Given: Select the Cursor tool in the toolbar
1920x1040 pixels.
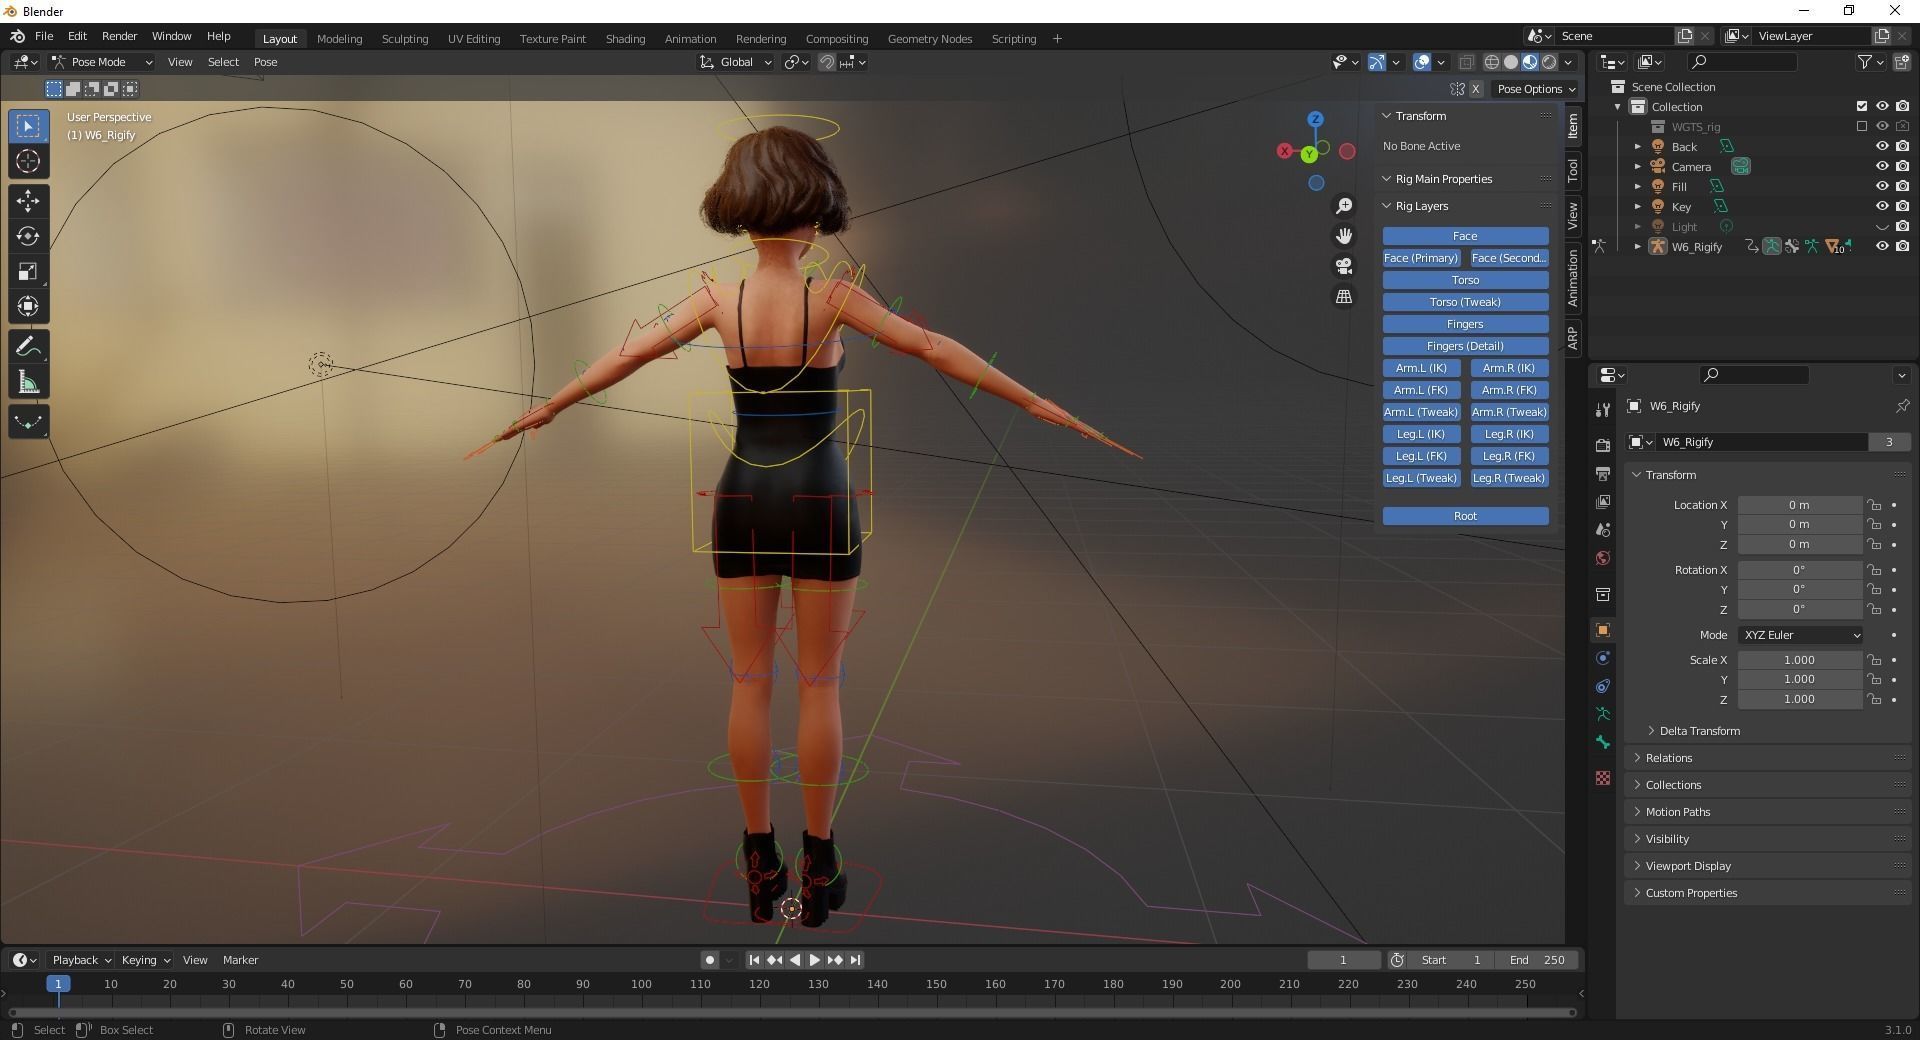Looking at the screenshot, I should click(28, 161).
